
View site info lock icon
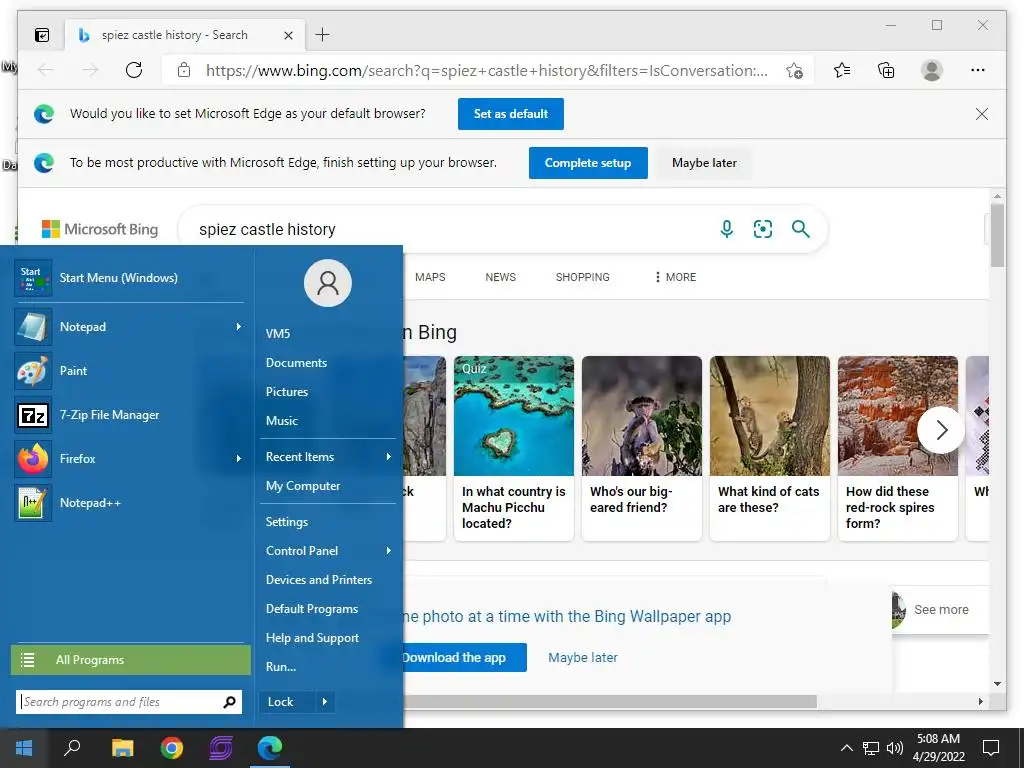tap(184, 70)
